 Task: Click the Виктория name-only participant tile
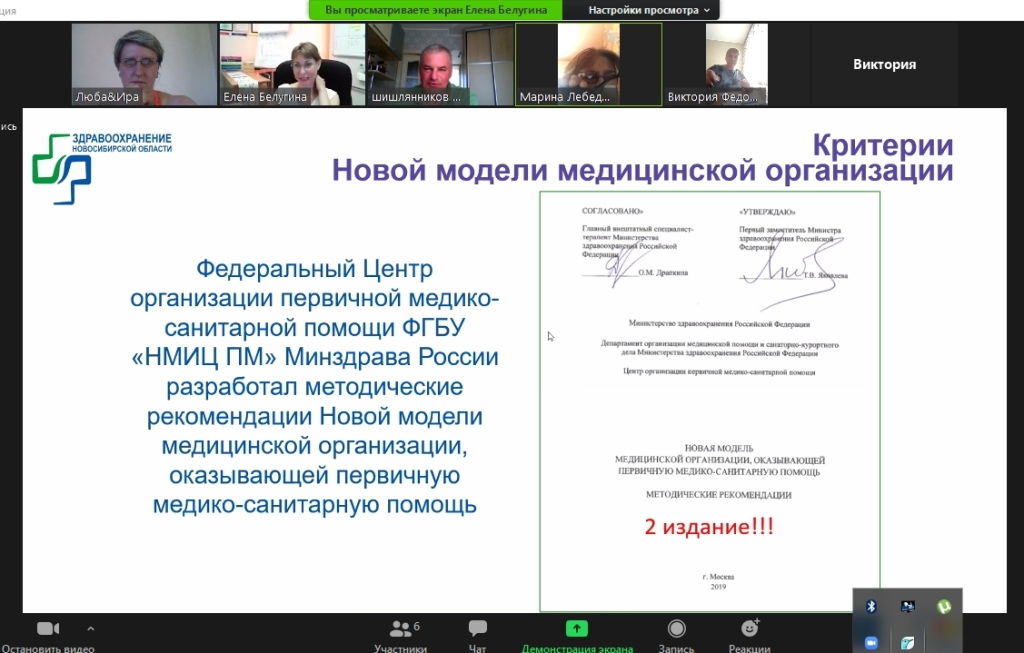tap(884, 64)
